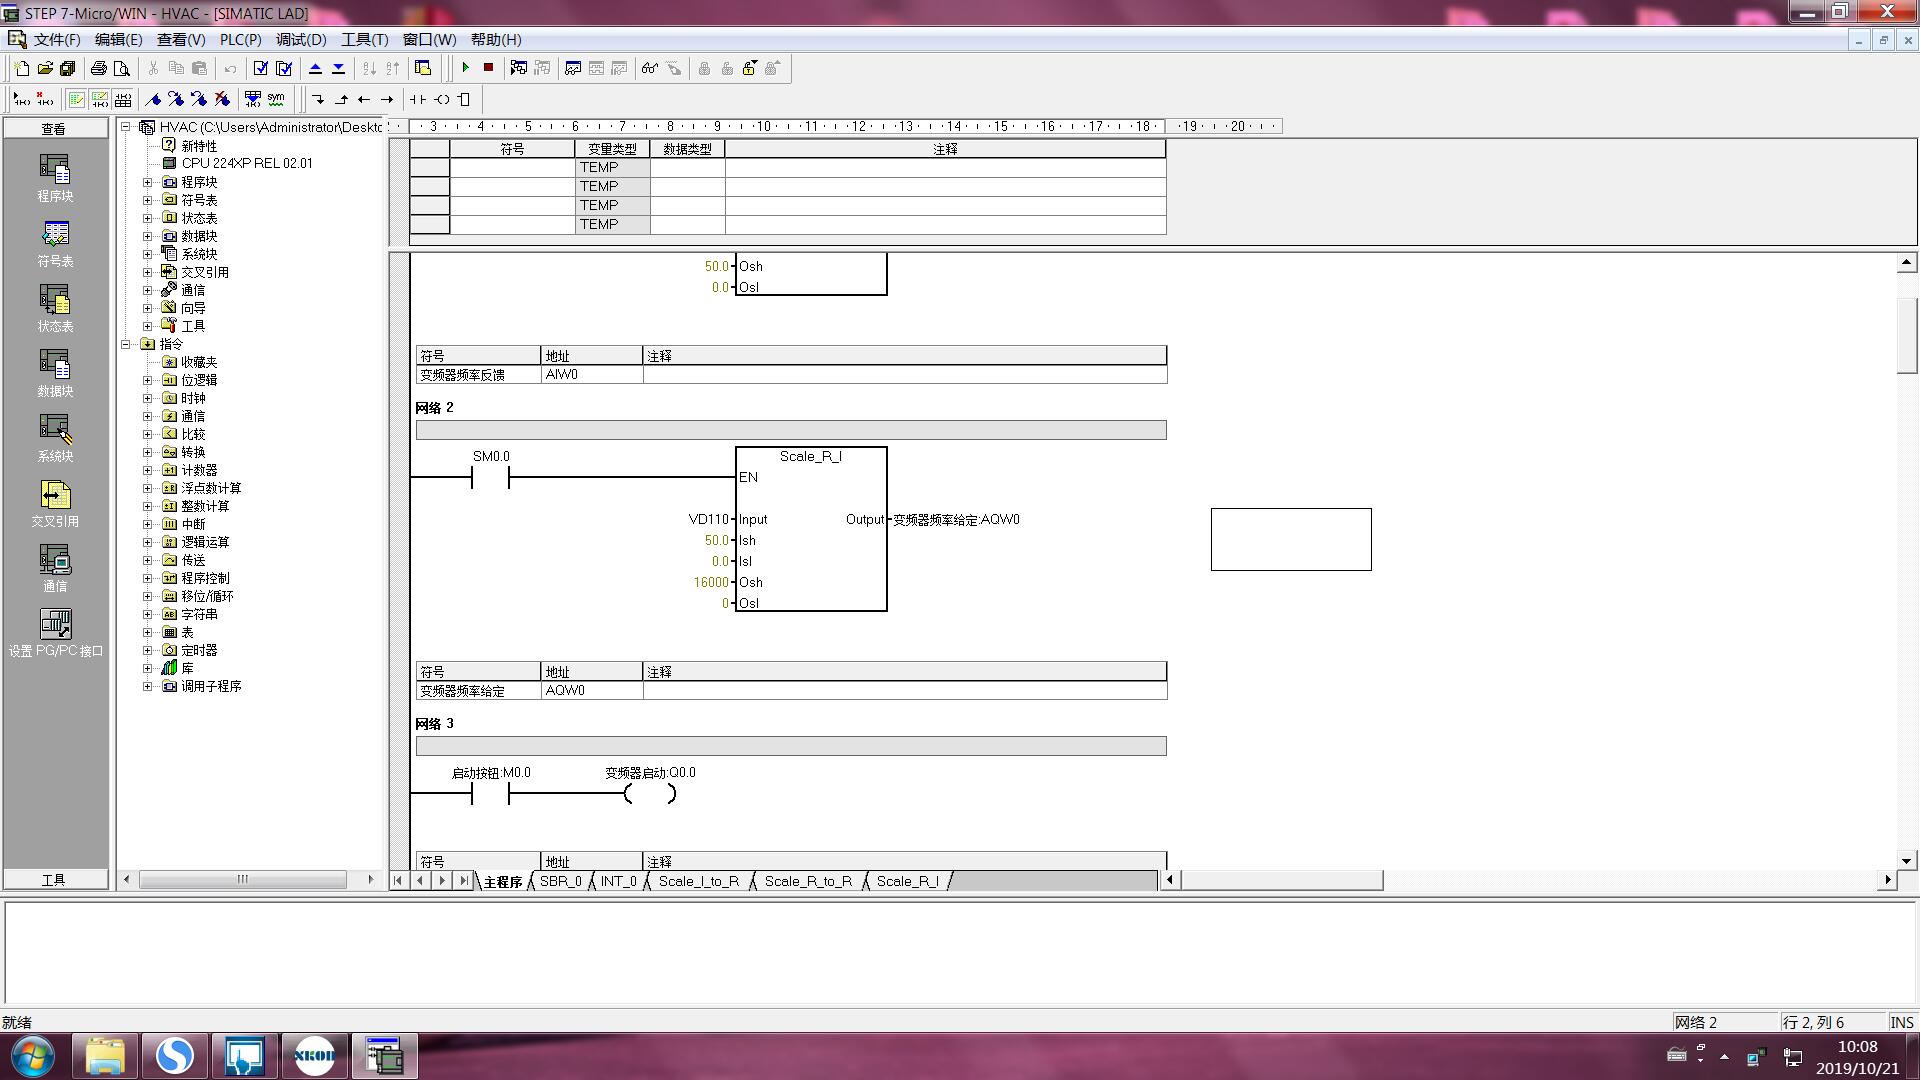Screen dimensions: 1920x1080
Task: Toggle program status monitoring (glasses icon)
Action: pos(650,68)
